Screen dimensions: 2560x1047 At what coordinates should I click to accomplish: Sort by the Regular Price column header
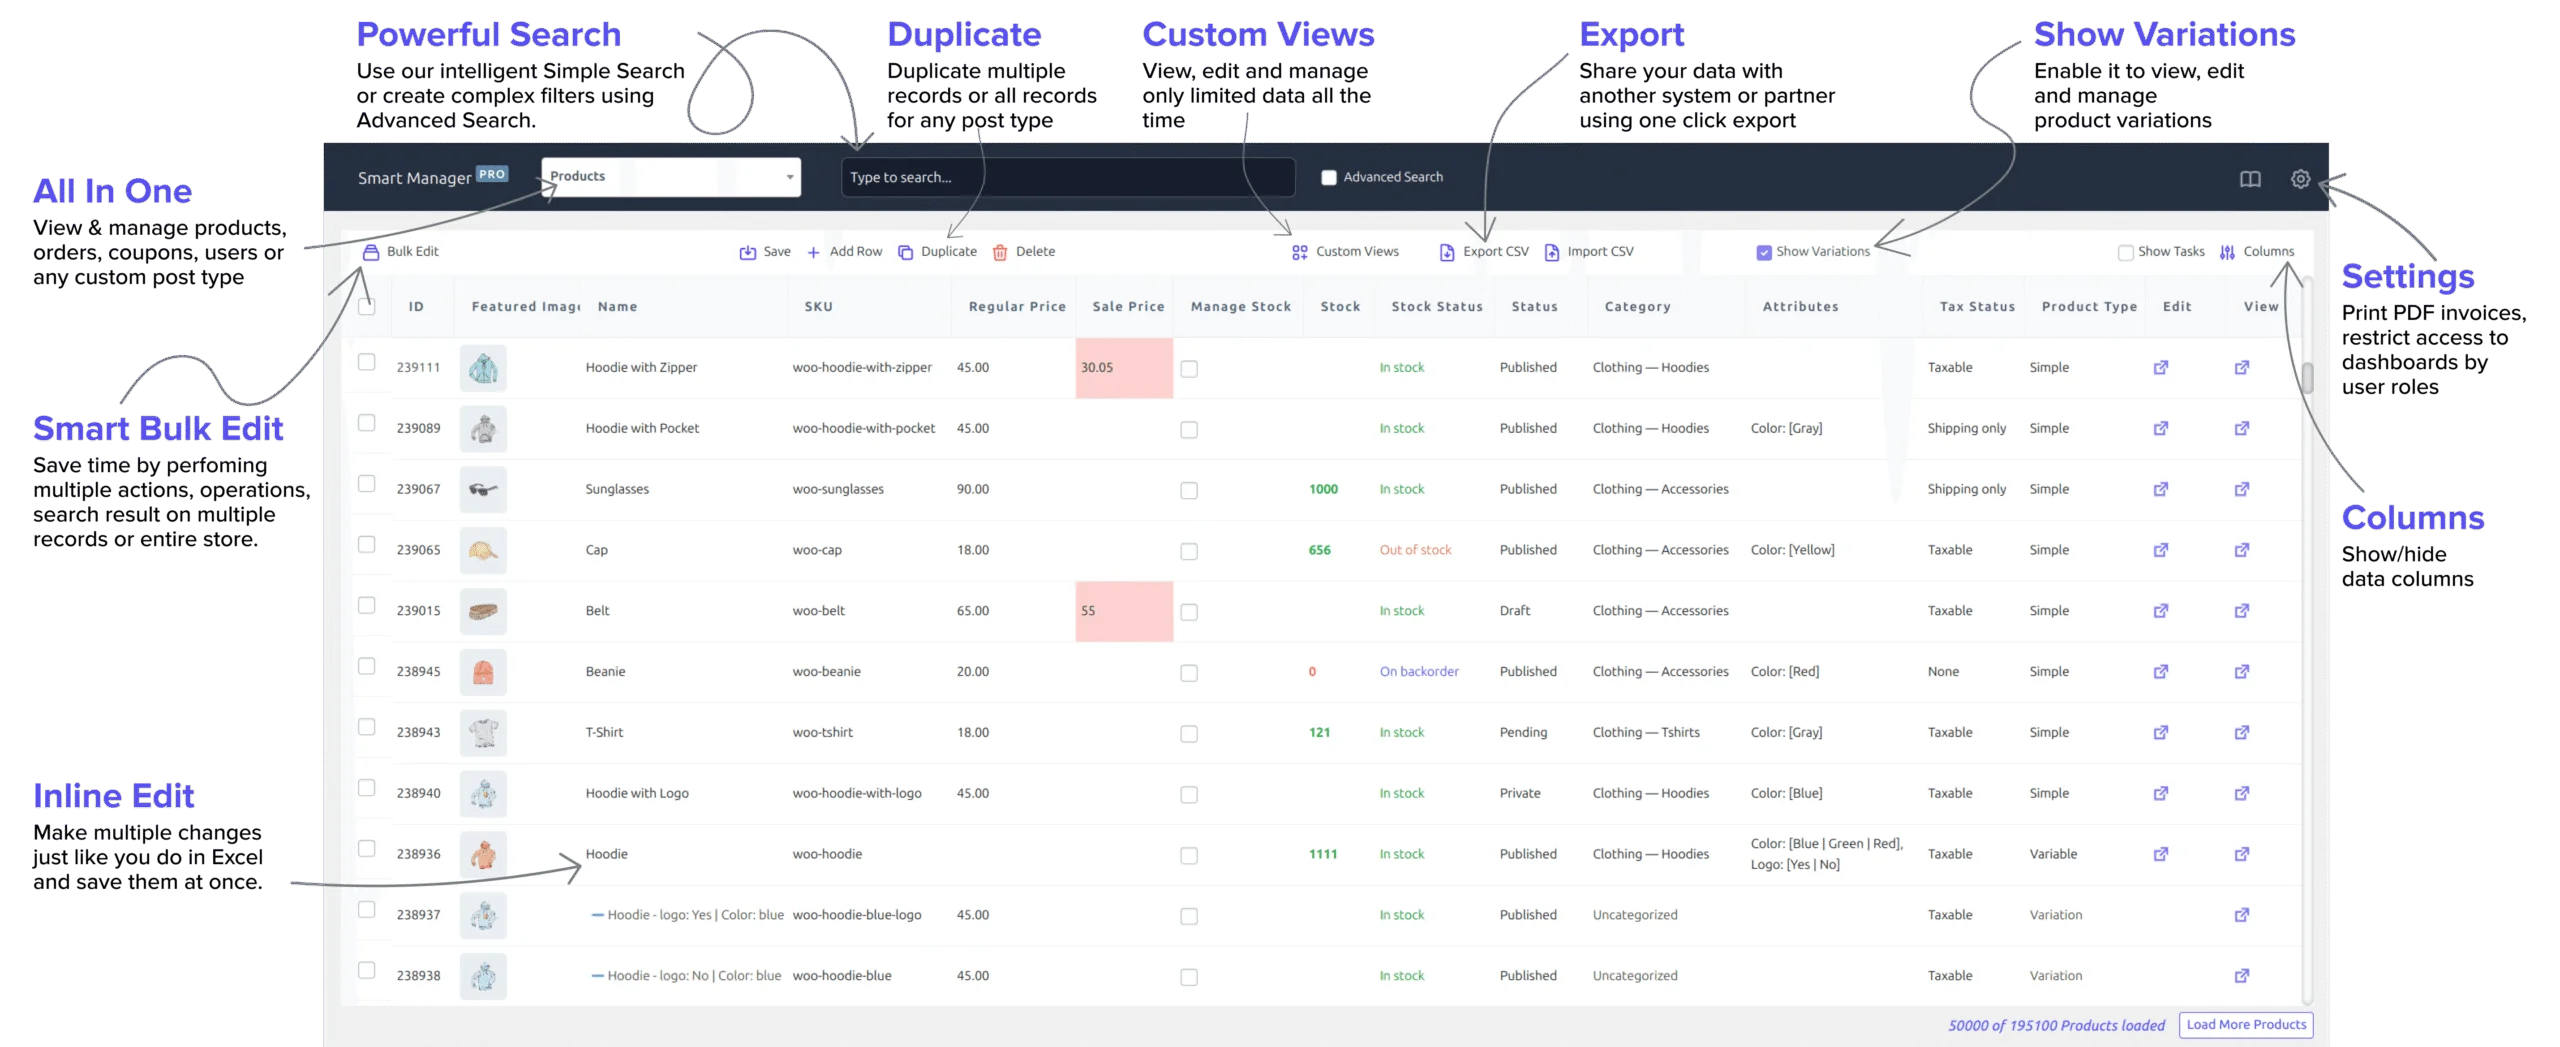point(1017,307)
